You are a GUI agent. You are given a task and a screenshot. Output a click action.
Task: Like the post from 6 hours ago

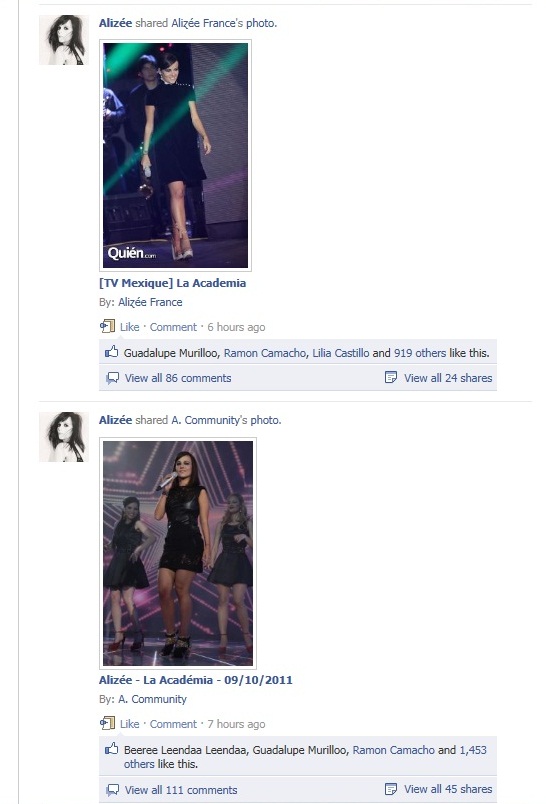(x=129, y=327)
